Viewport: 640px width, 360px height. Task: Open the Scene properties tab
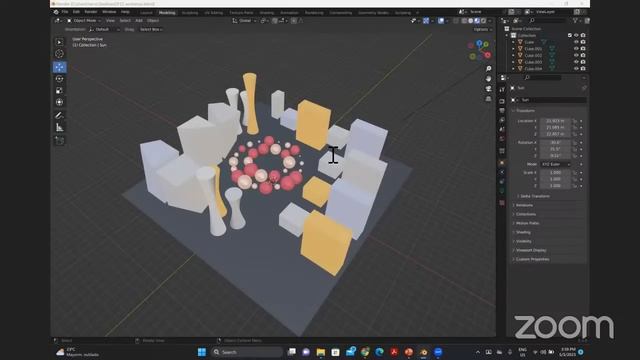tap(502, 129)
